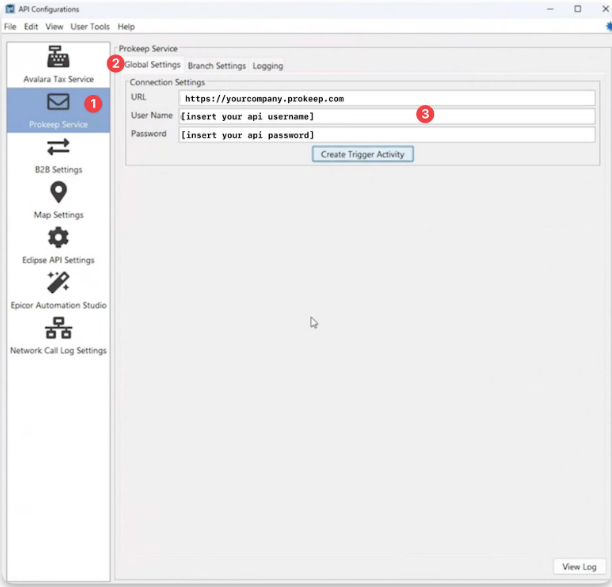Click the API Configurations app icon in title bar
The height and width of the screenshot is (587, 612).
point(10,9)
